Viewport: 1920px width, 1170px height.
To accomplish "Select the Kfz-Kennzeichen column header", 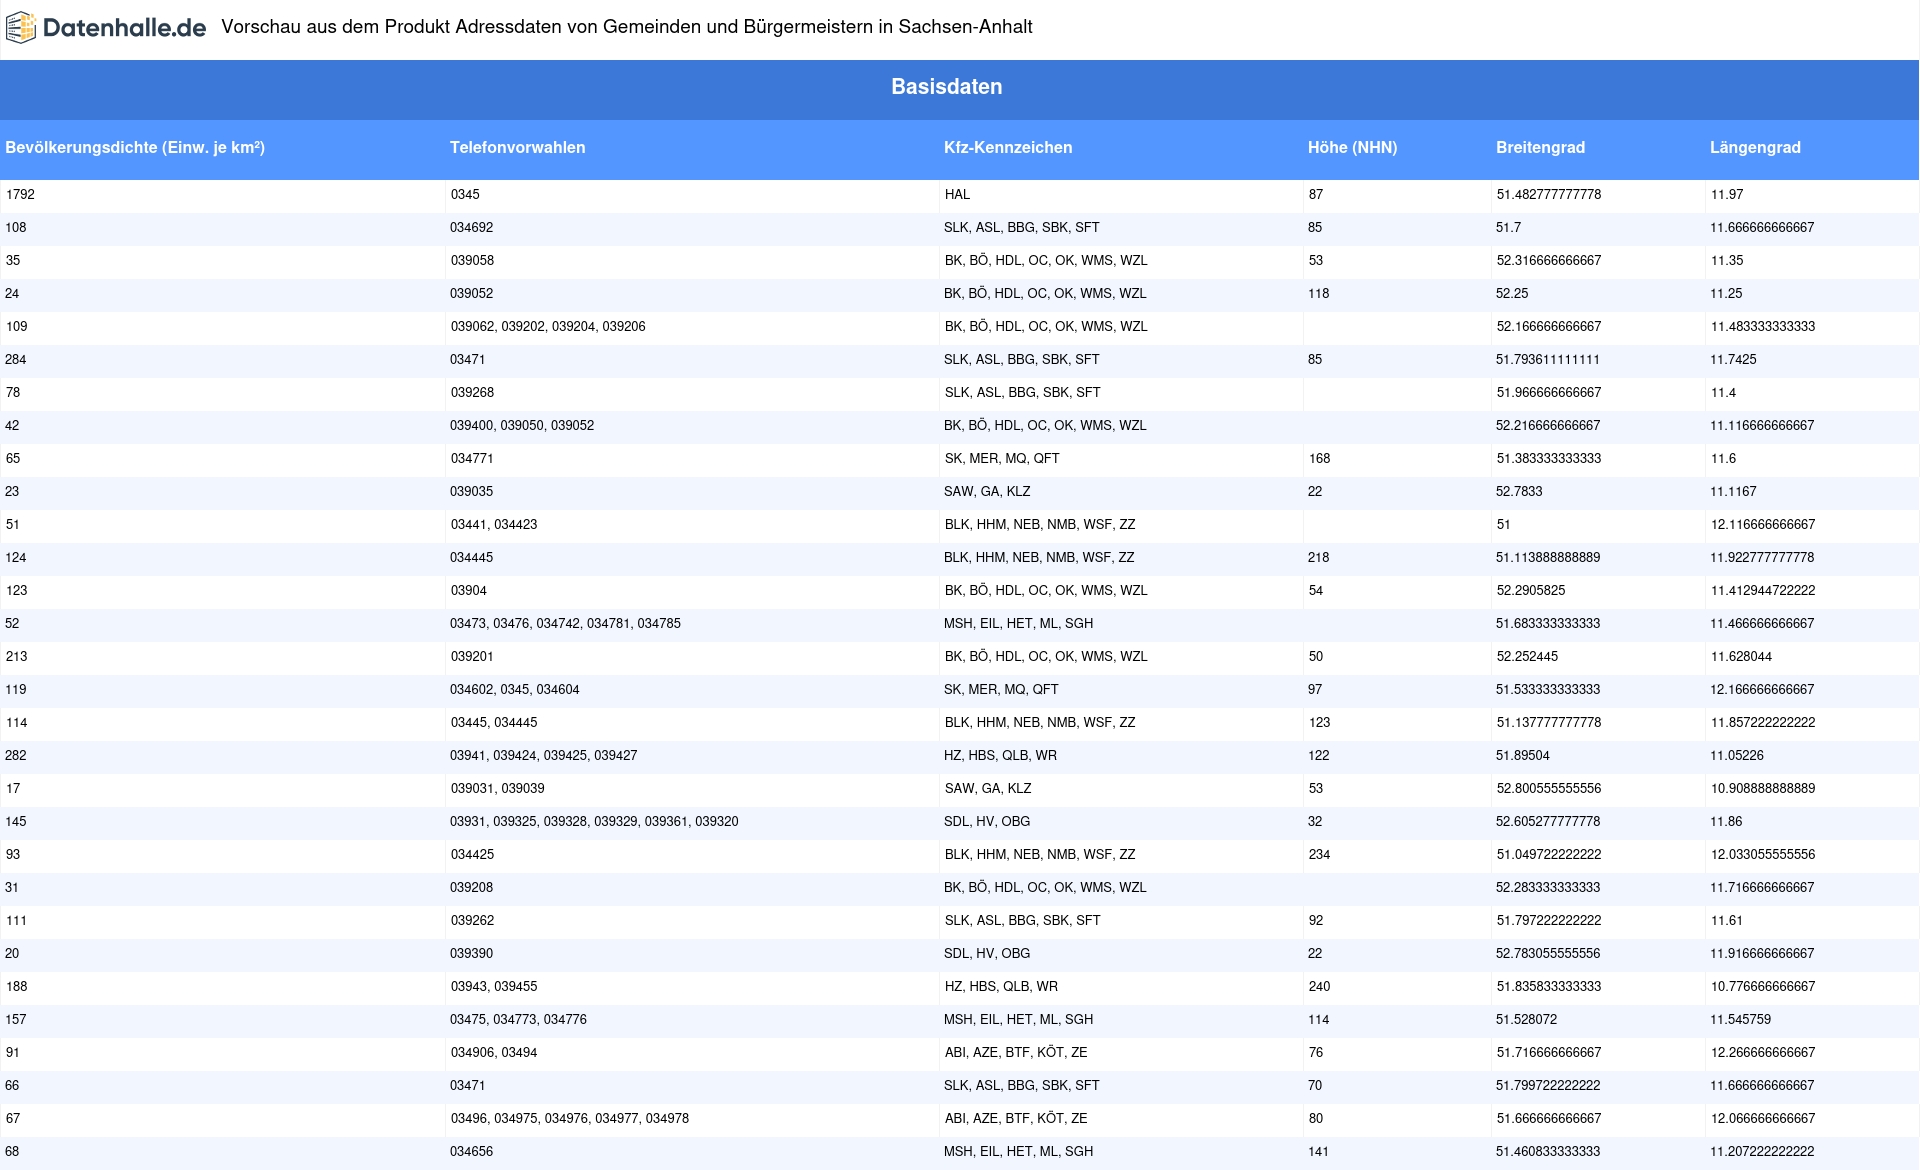I will [1008, 148].
